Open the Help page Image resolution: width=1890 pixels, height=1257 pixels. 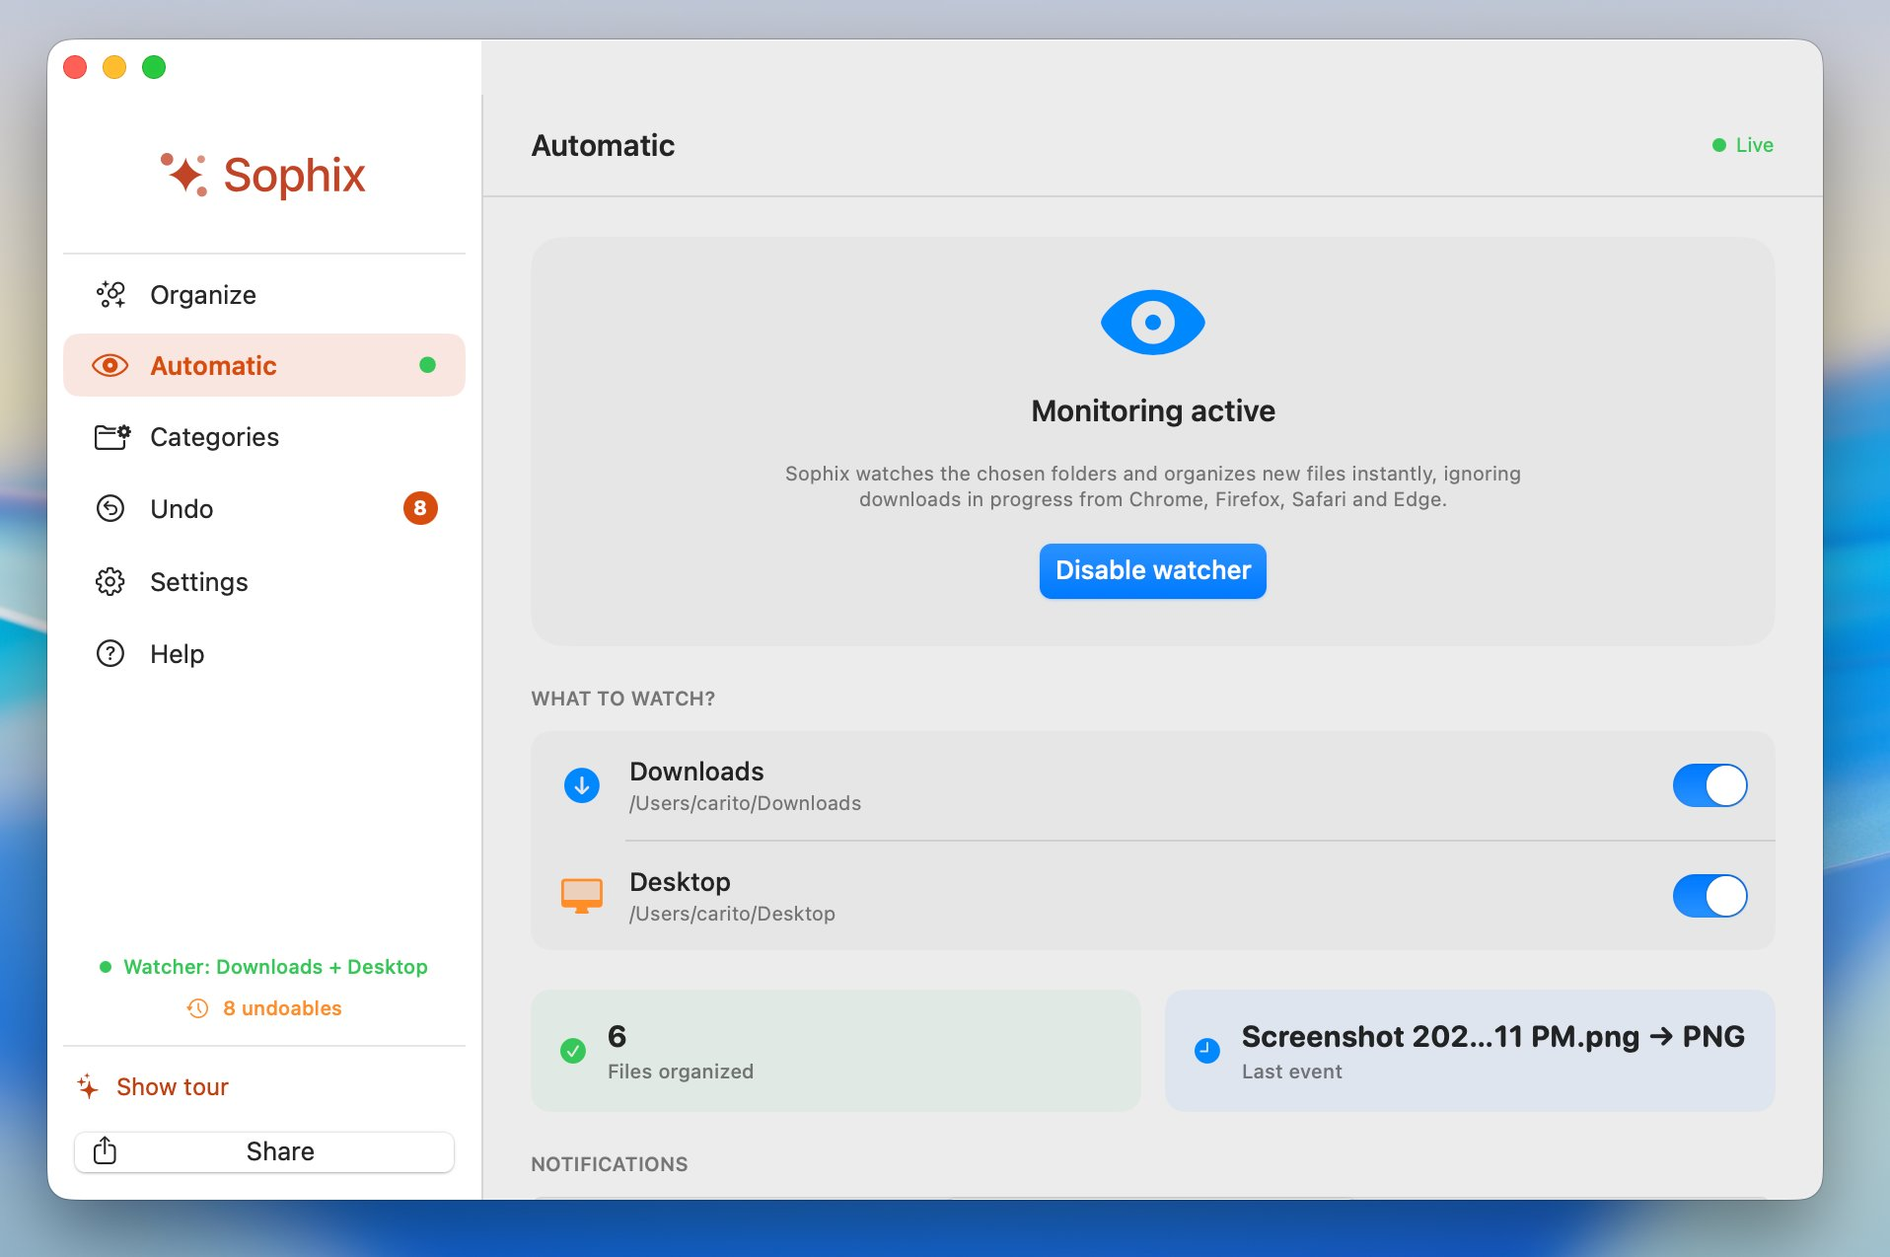point(264,654)
